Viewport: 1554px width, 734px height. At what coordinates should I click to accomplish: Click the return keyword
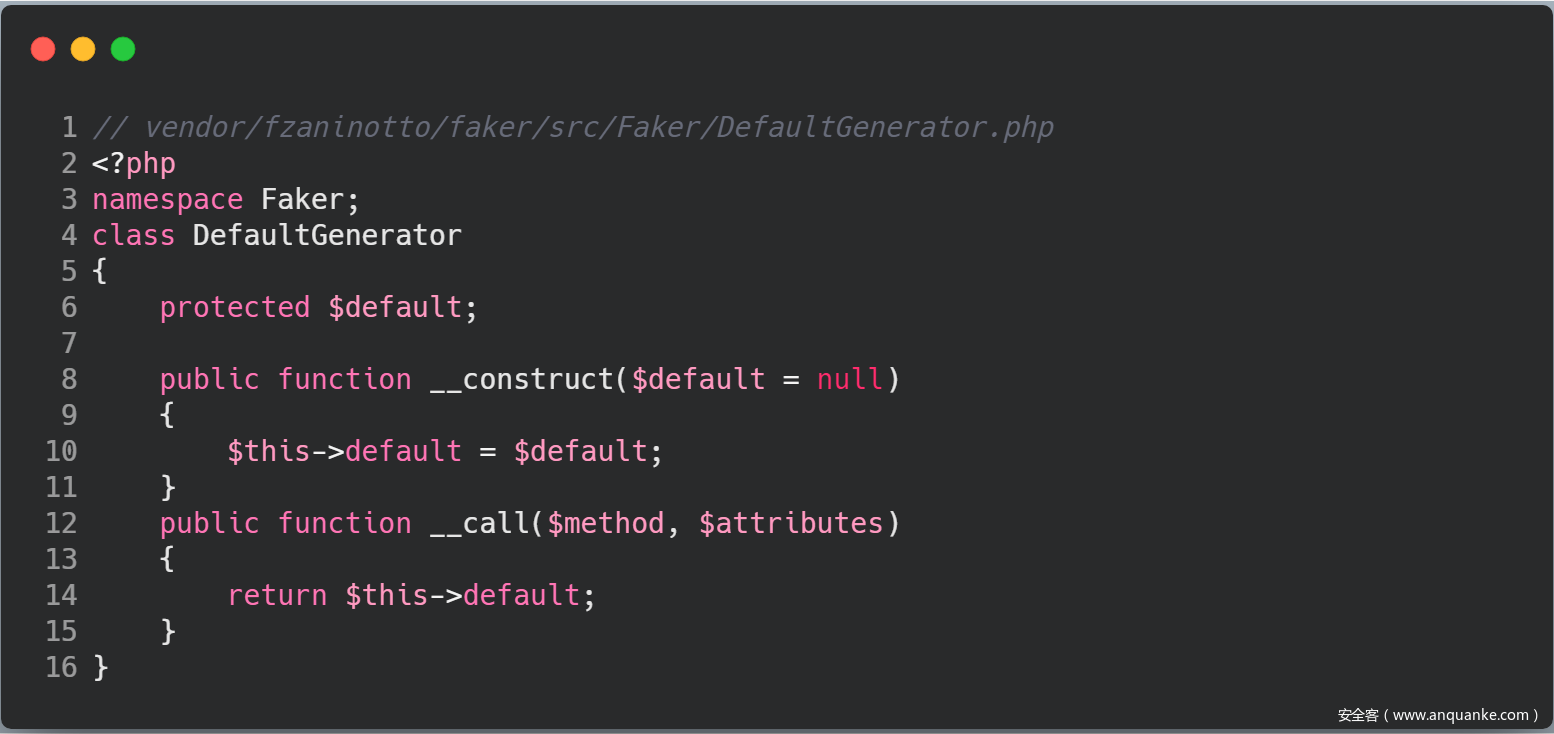click(x=277, y=595)
